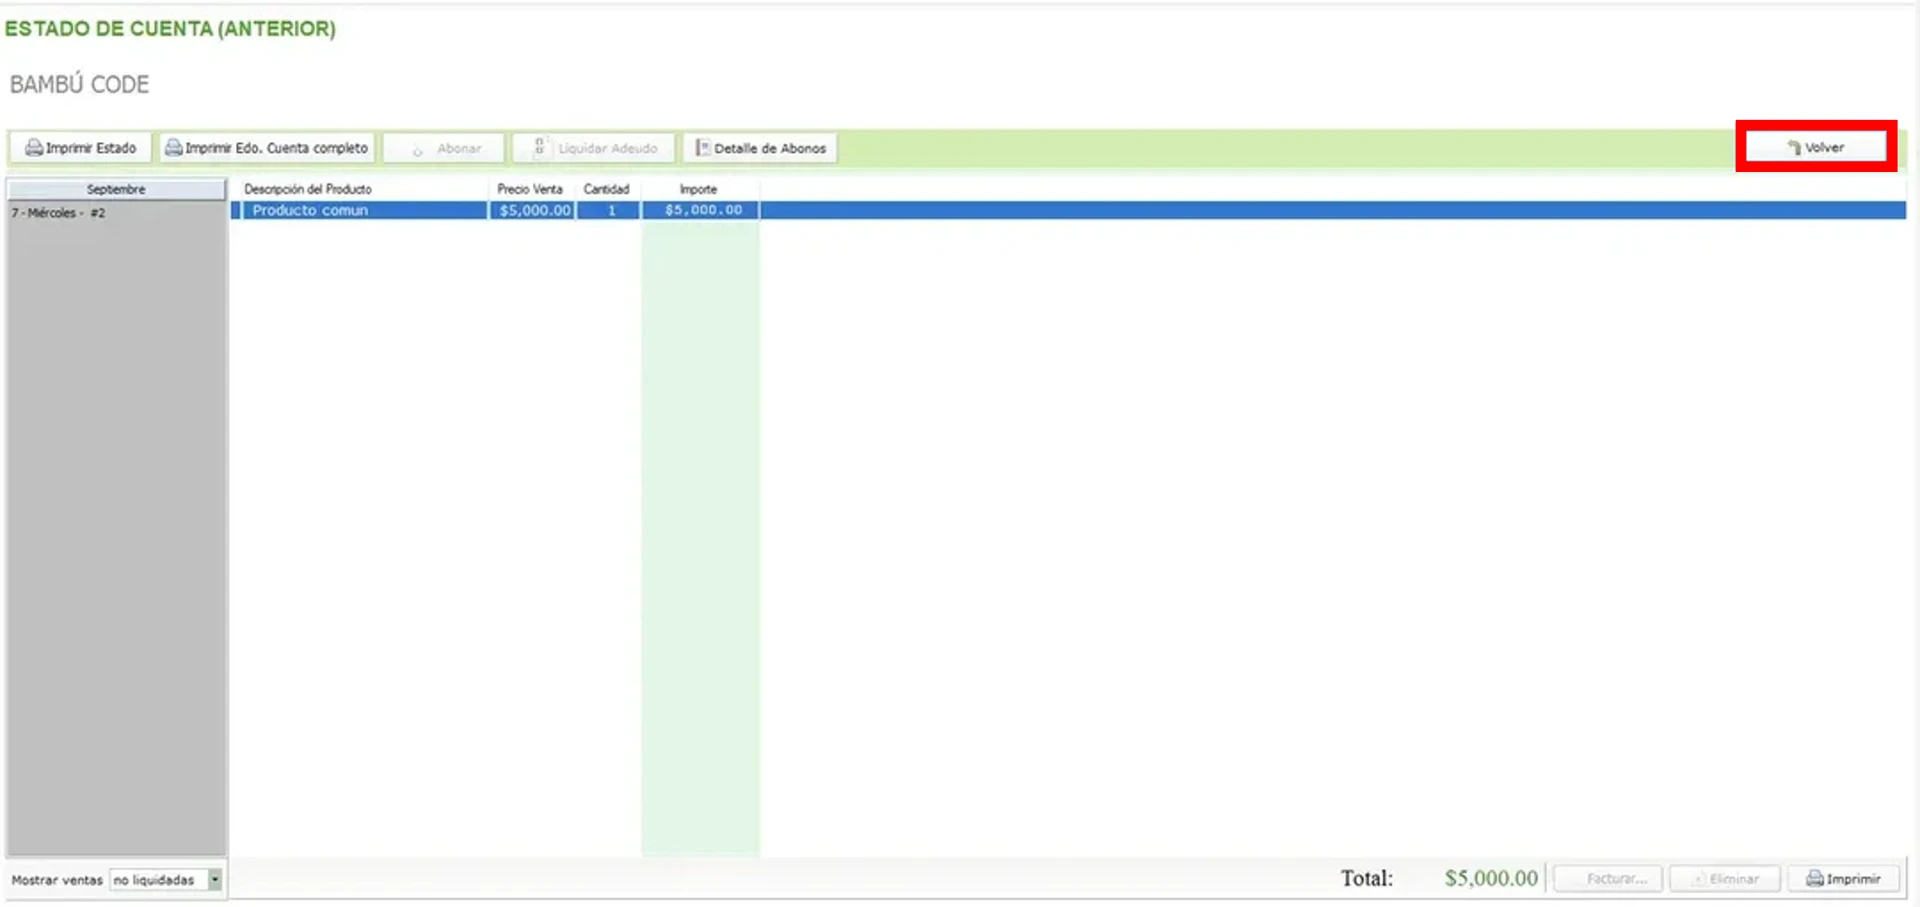Click the Importe column header

(x=698, y=189)
